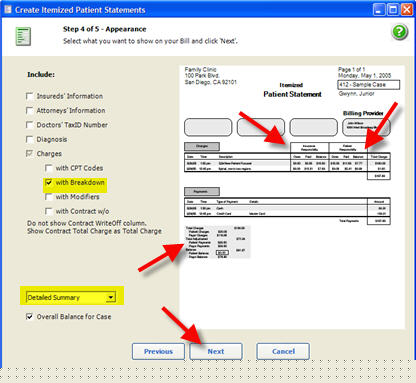The height and width of the screenshot is (383, 416).
Task: Go back with the Previous button
Action: [158, 351]
